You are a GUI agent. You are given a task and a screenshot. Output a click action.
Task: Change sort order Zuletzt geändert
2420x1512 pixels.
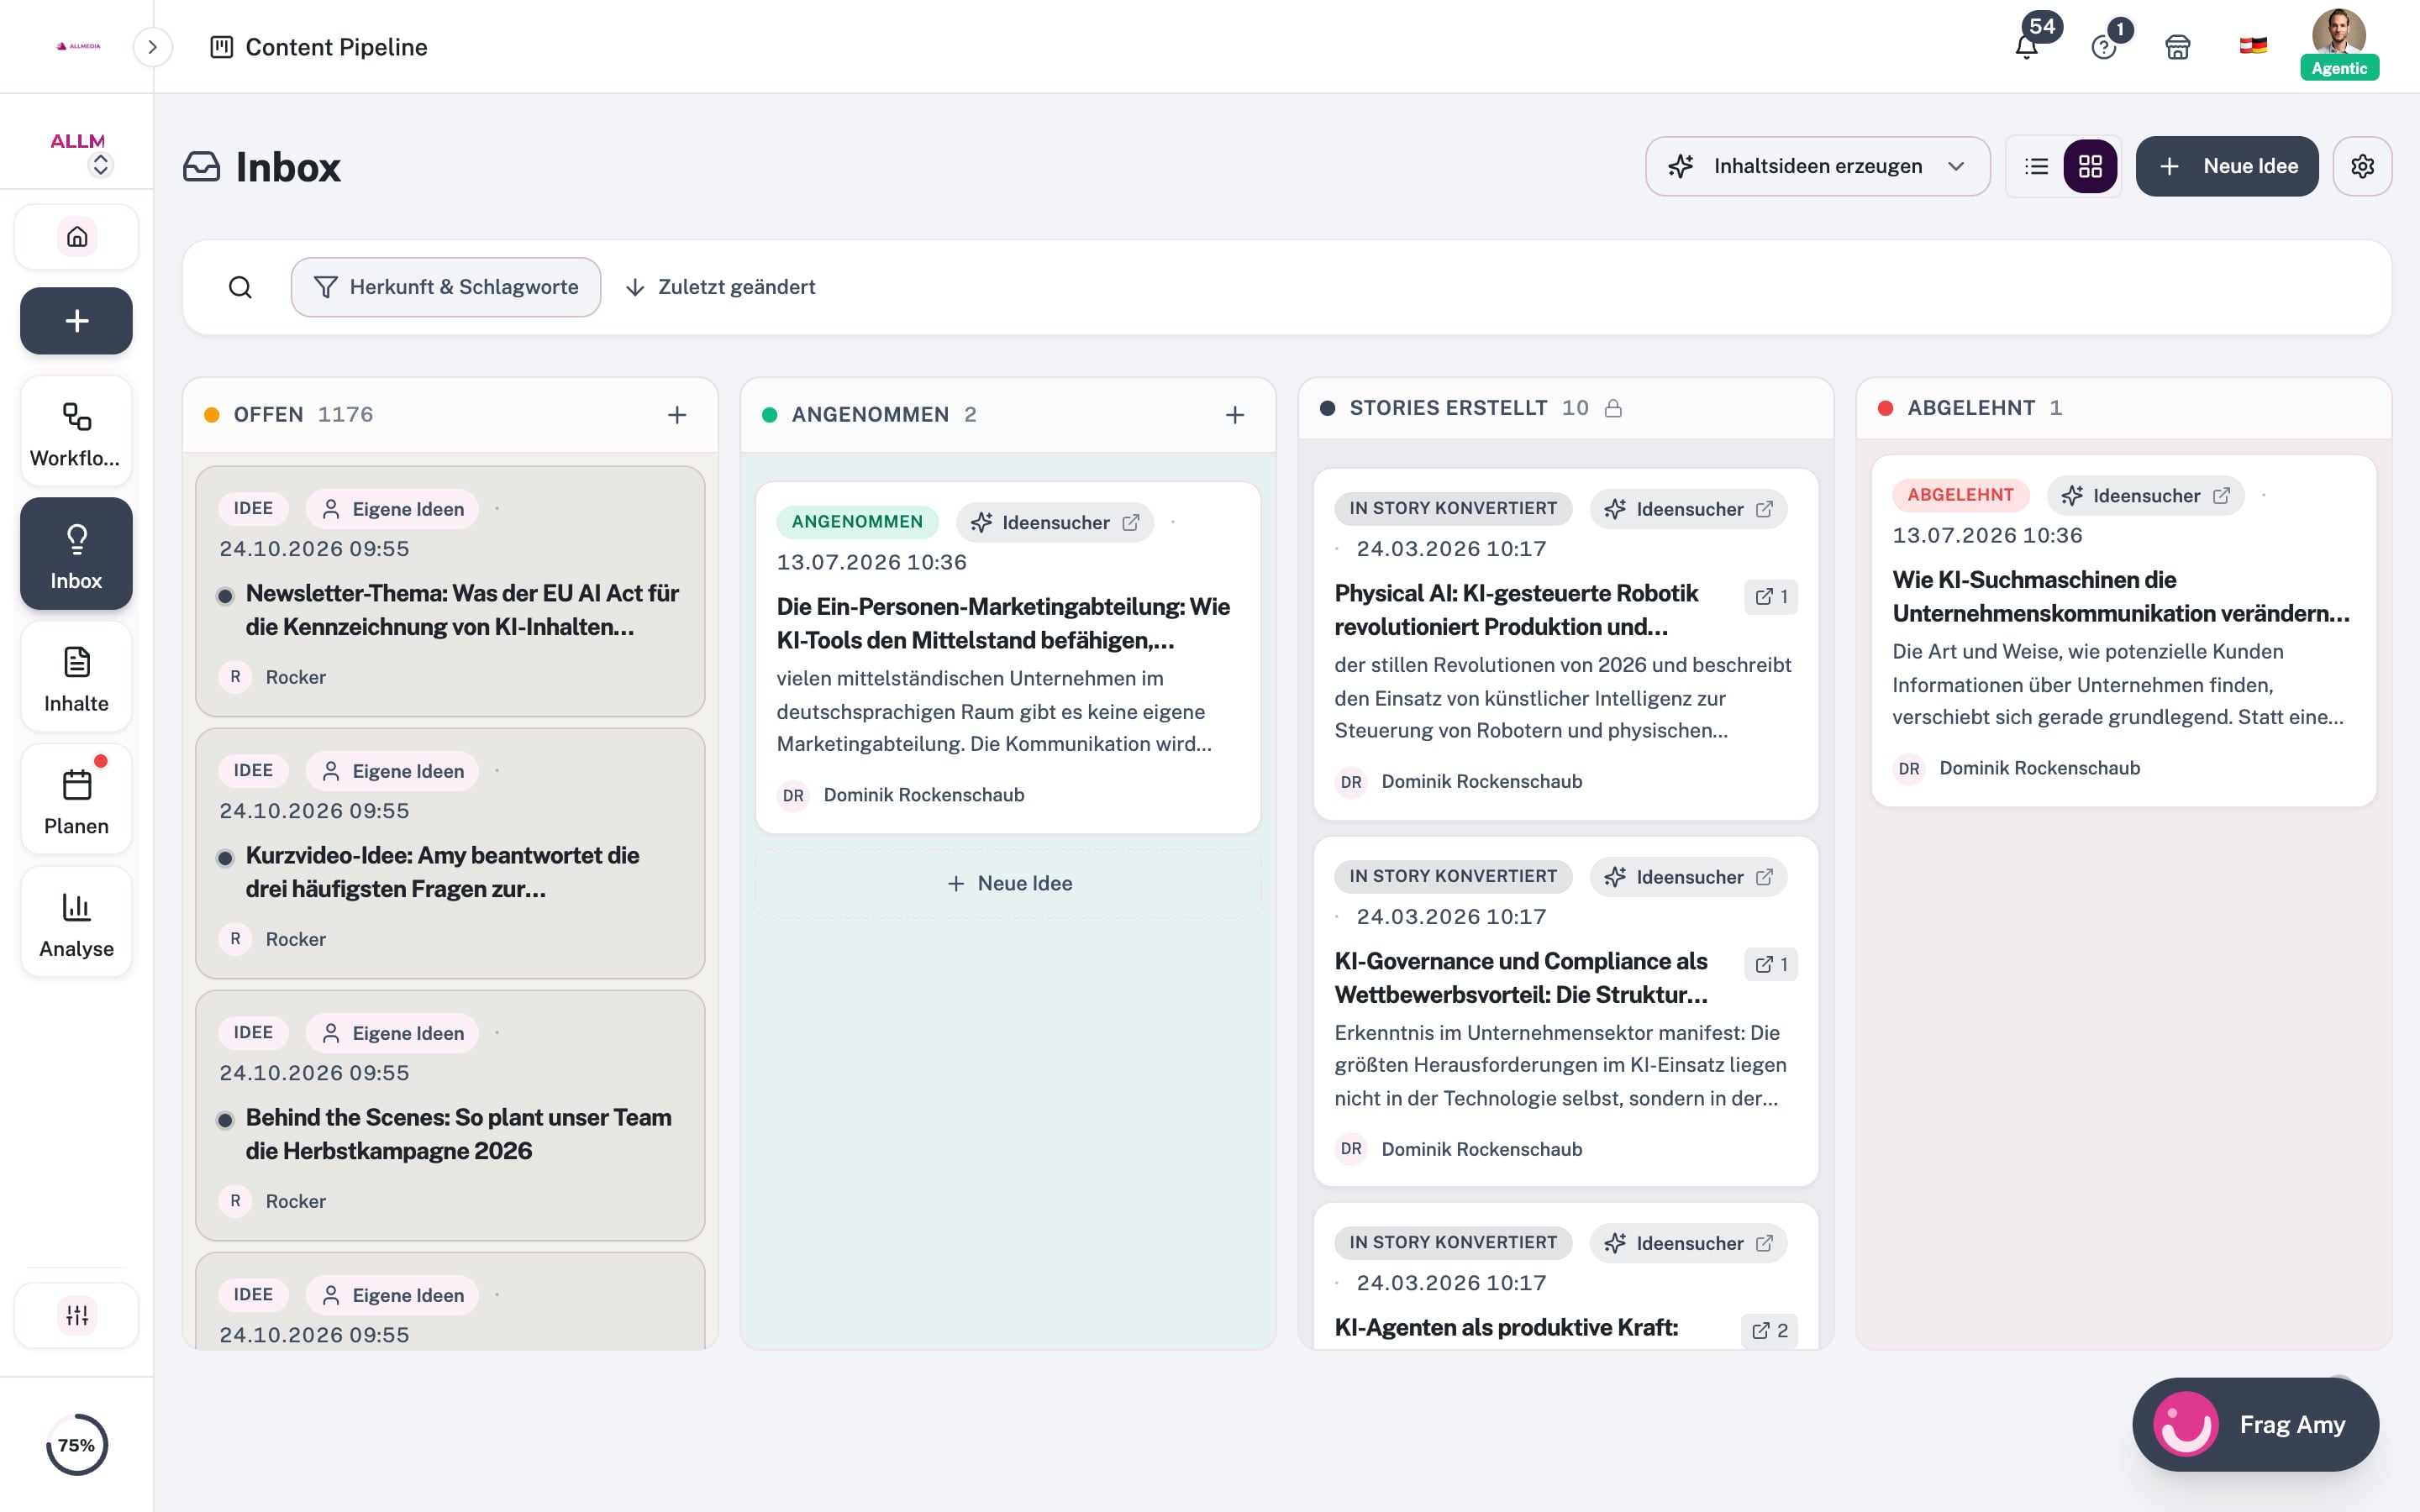721,287
